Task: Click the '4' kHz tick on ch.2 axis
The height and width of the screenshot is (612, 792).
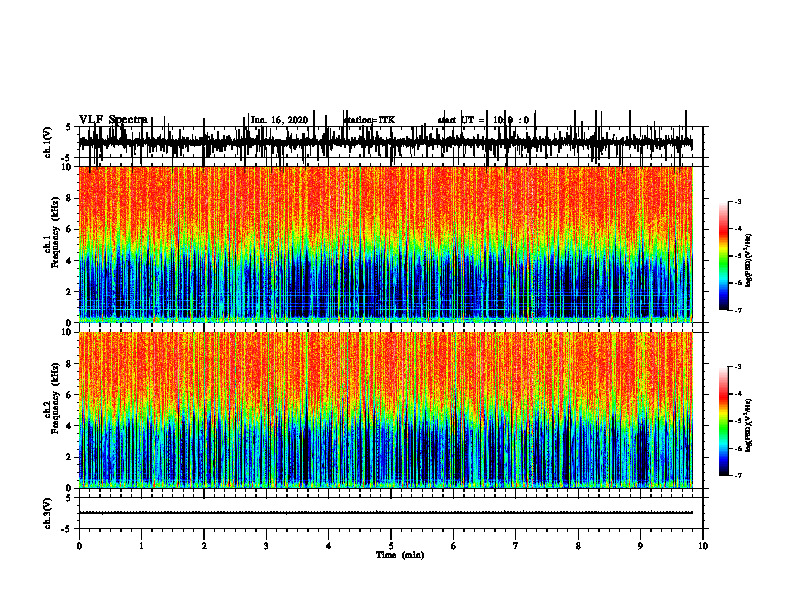Action: pyautogui.click(x=70, y=426)
